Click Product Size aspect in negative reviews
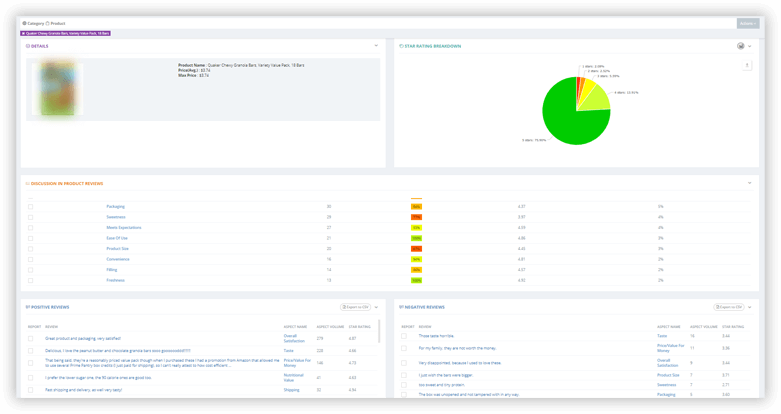The width and height of the screenshot is (781, 414). (668, 375)
